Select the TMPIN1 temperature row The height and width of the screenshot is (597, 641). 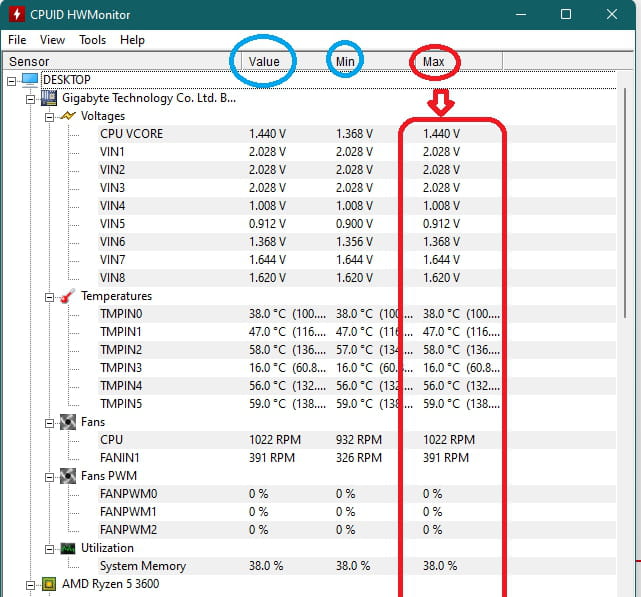click(356, 332)
